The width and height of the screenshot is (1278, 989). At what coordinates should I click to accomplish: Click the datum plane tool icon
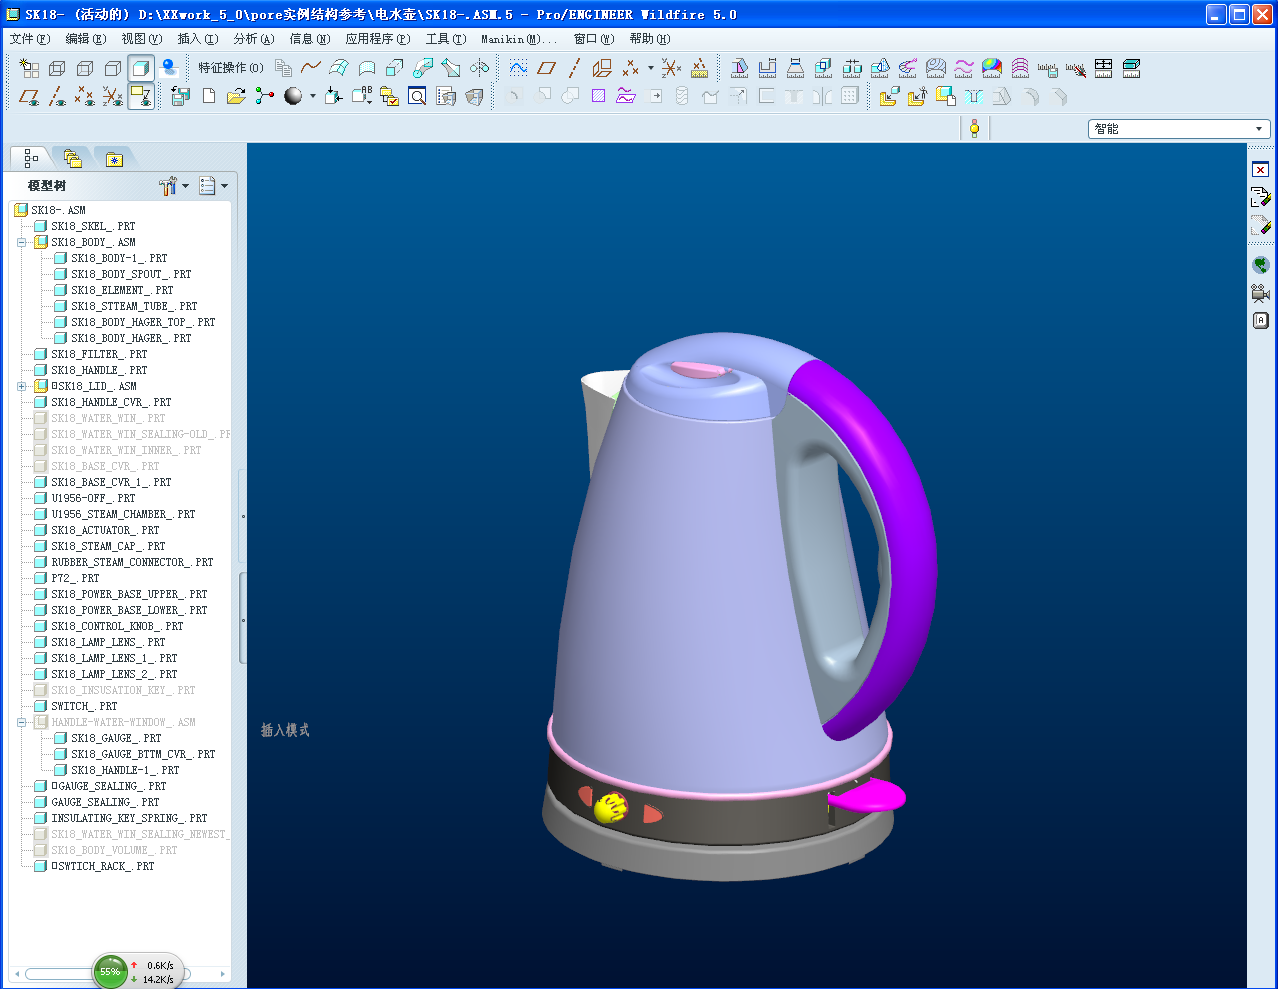point(546,68)
